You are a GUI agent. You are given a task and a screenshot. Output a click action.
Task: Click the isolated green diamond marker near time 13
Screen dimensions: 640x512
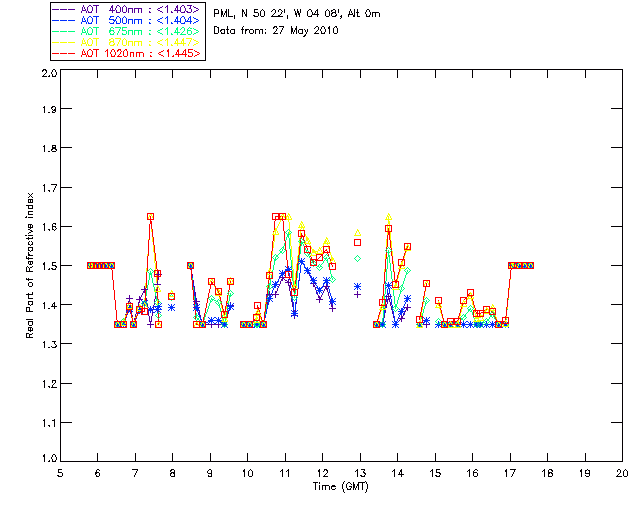pyautogui.click(x=358, y=258)
